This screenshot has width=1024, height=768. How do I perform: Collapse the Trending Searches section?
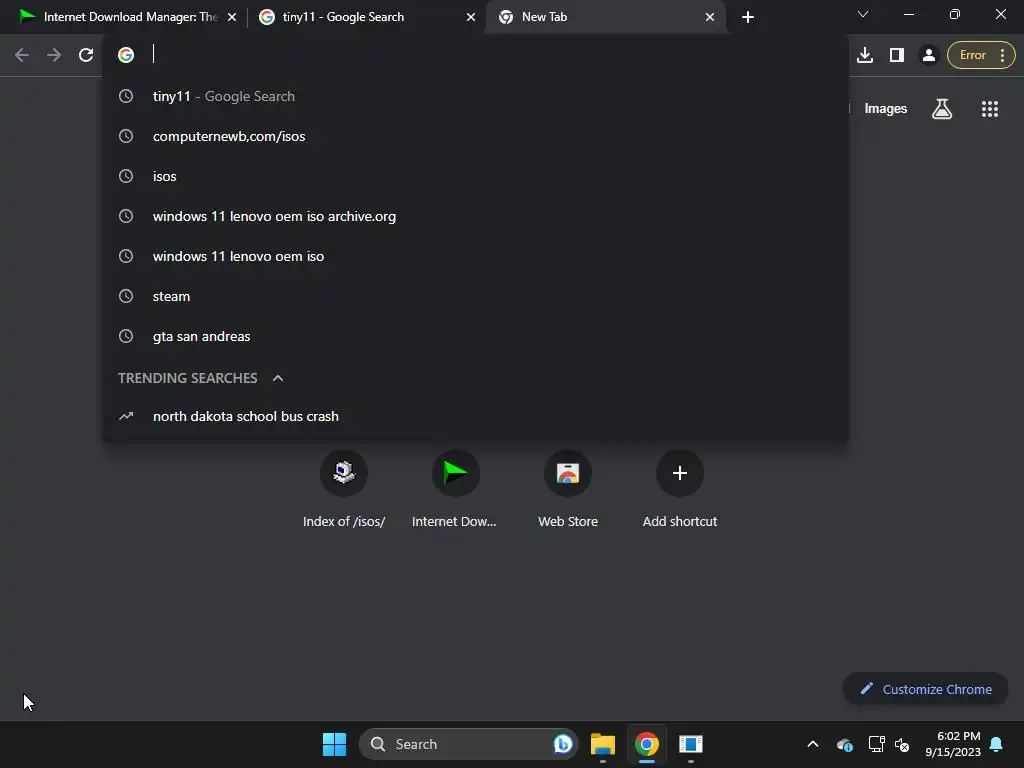click(278, 378)
